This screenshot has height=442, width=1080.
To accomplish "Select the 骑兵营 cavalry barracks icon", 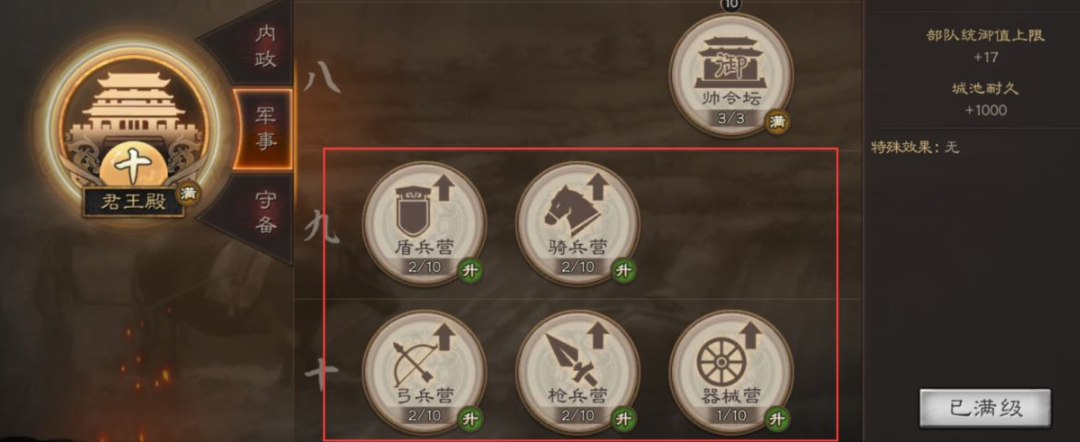I will [x=577, y=222].
